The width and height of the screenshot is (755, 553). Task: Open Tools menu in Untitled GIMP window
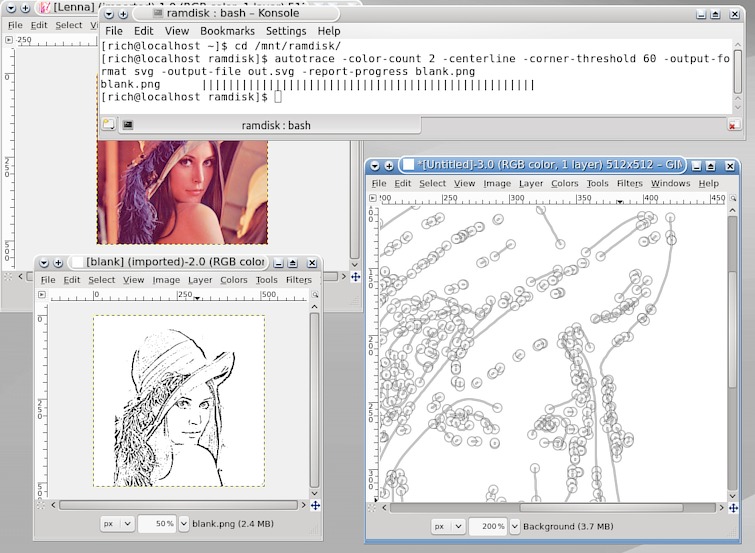(x=597, y=184)
